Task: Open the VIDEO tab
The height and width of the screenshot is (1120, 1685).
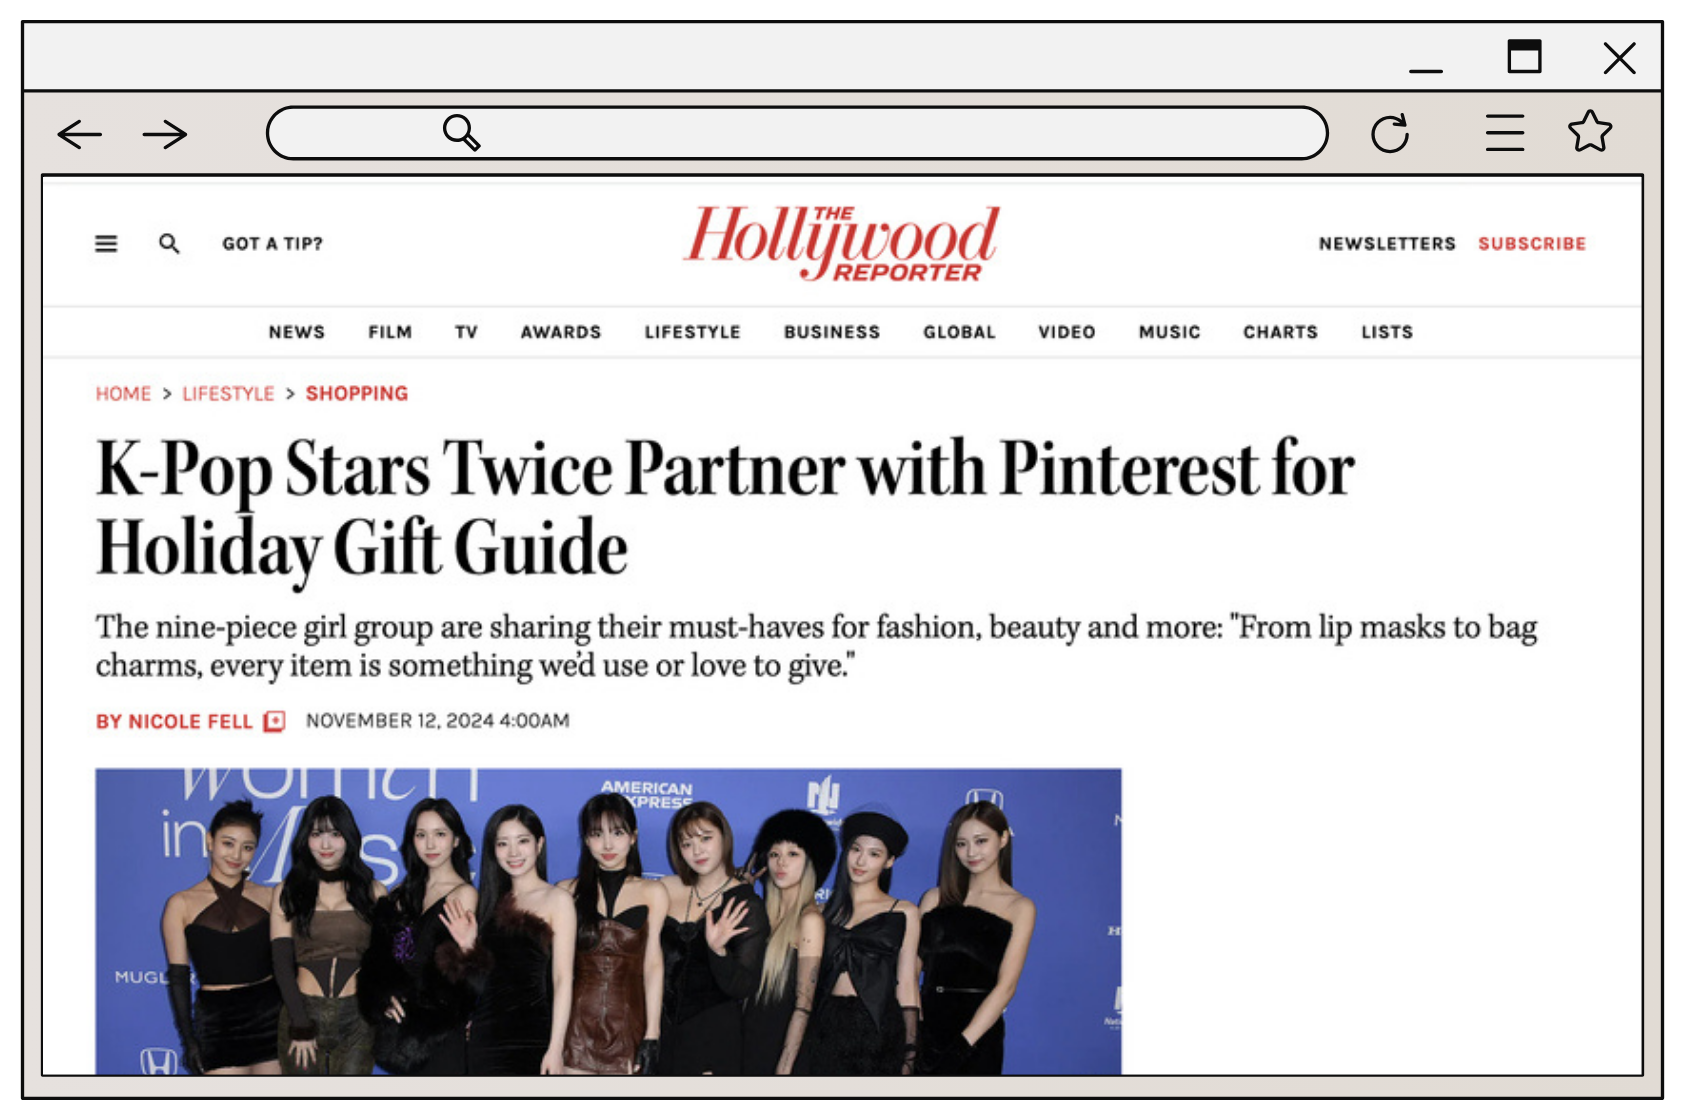Action: (1066, 331)
